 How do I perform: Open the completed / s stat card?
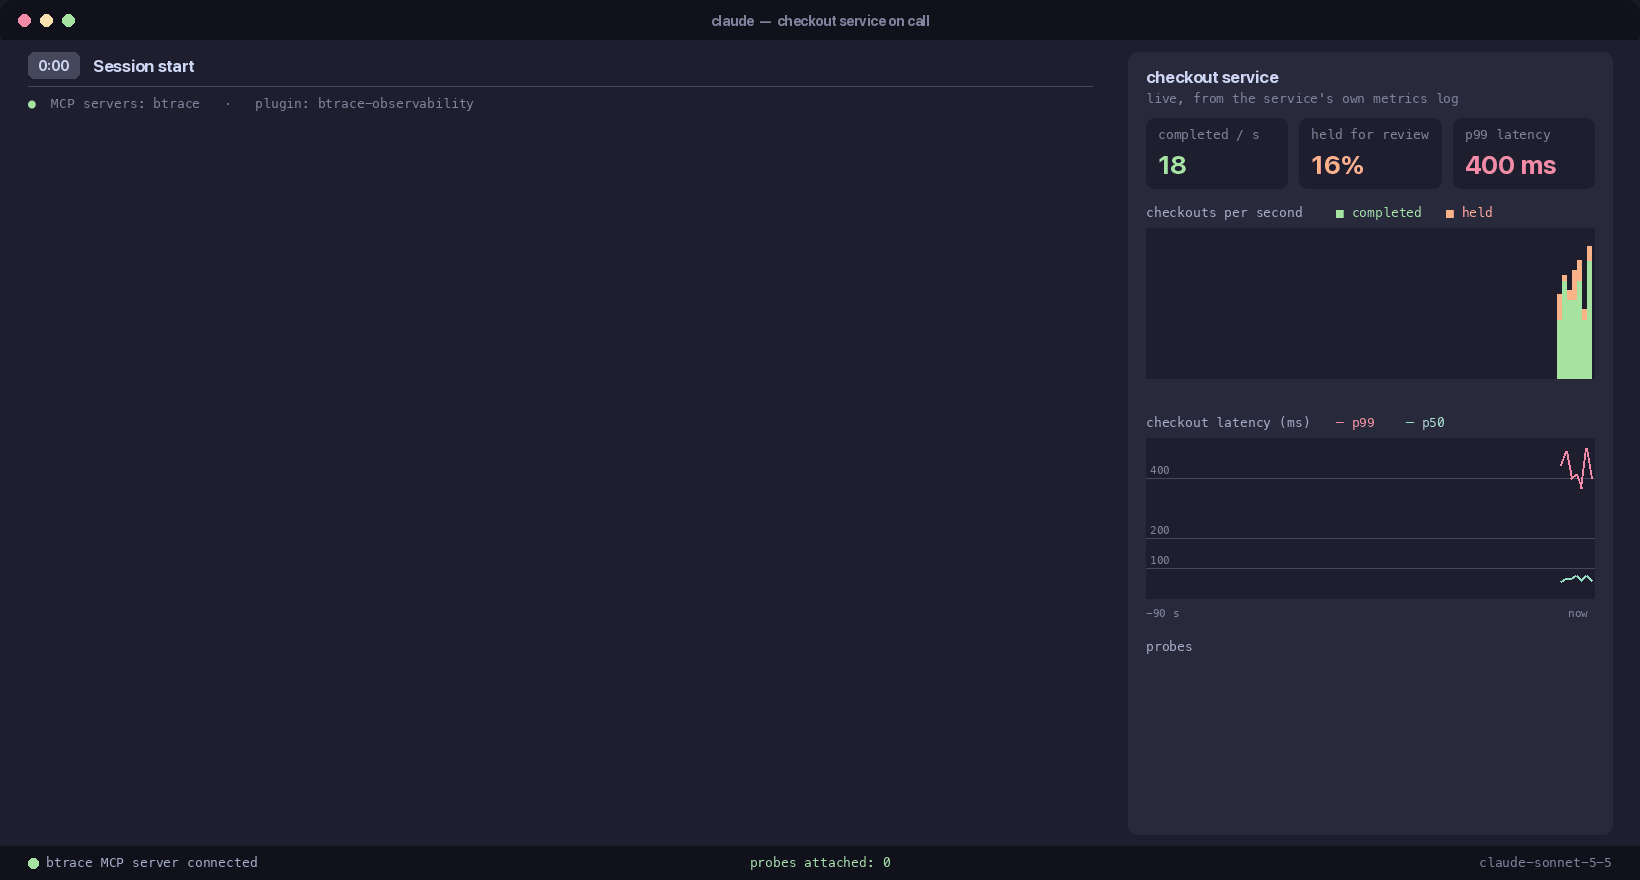click(x=1216, y=153)
